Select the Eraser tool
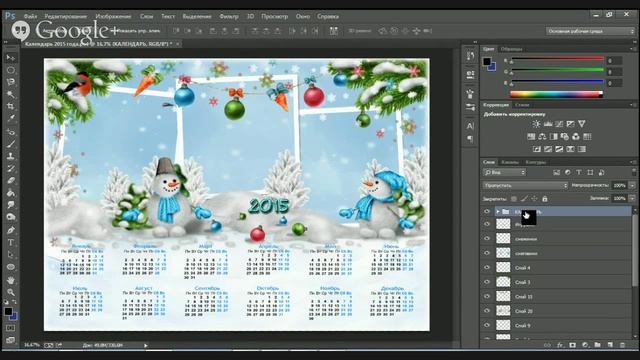640x360 pixels. coord(11,180)
